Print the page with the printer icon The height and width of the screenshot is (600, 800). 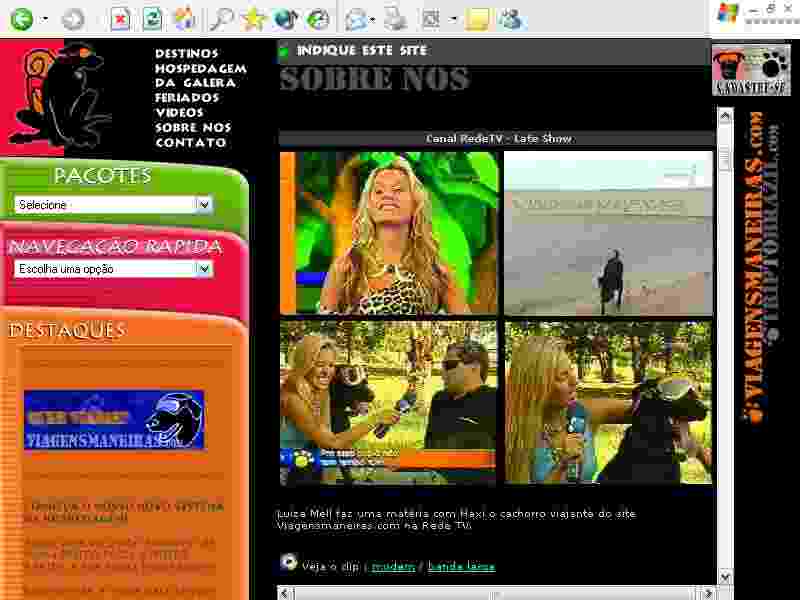point(395,19)
